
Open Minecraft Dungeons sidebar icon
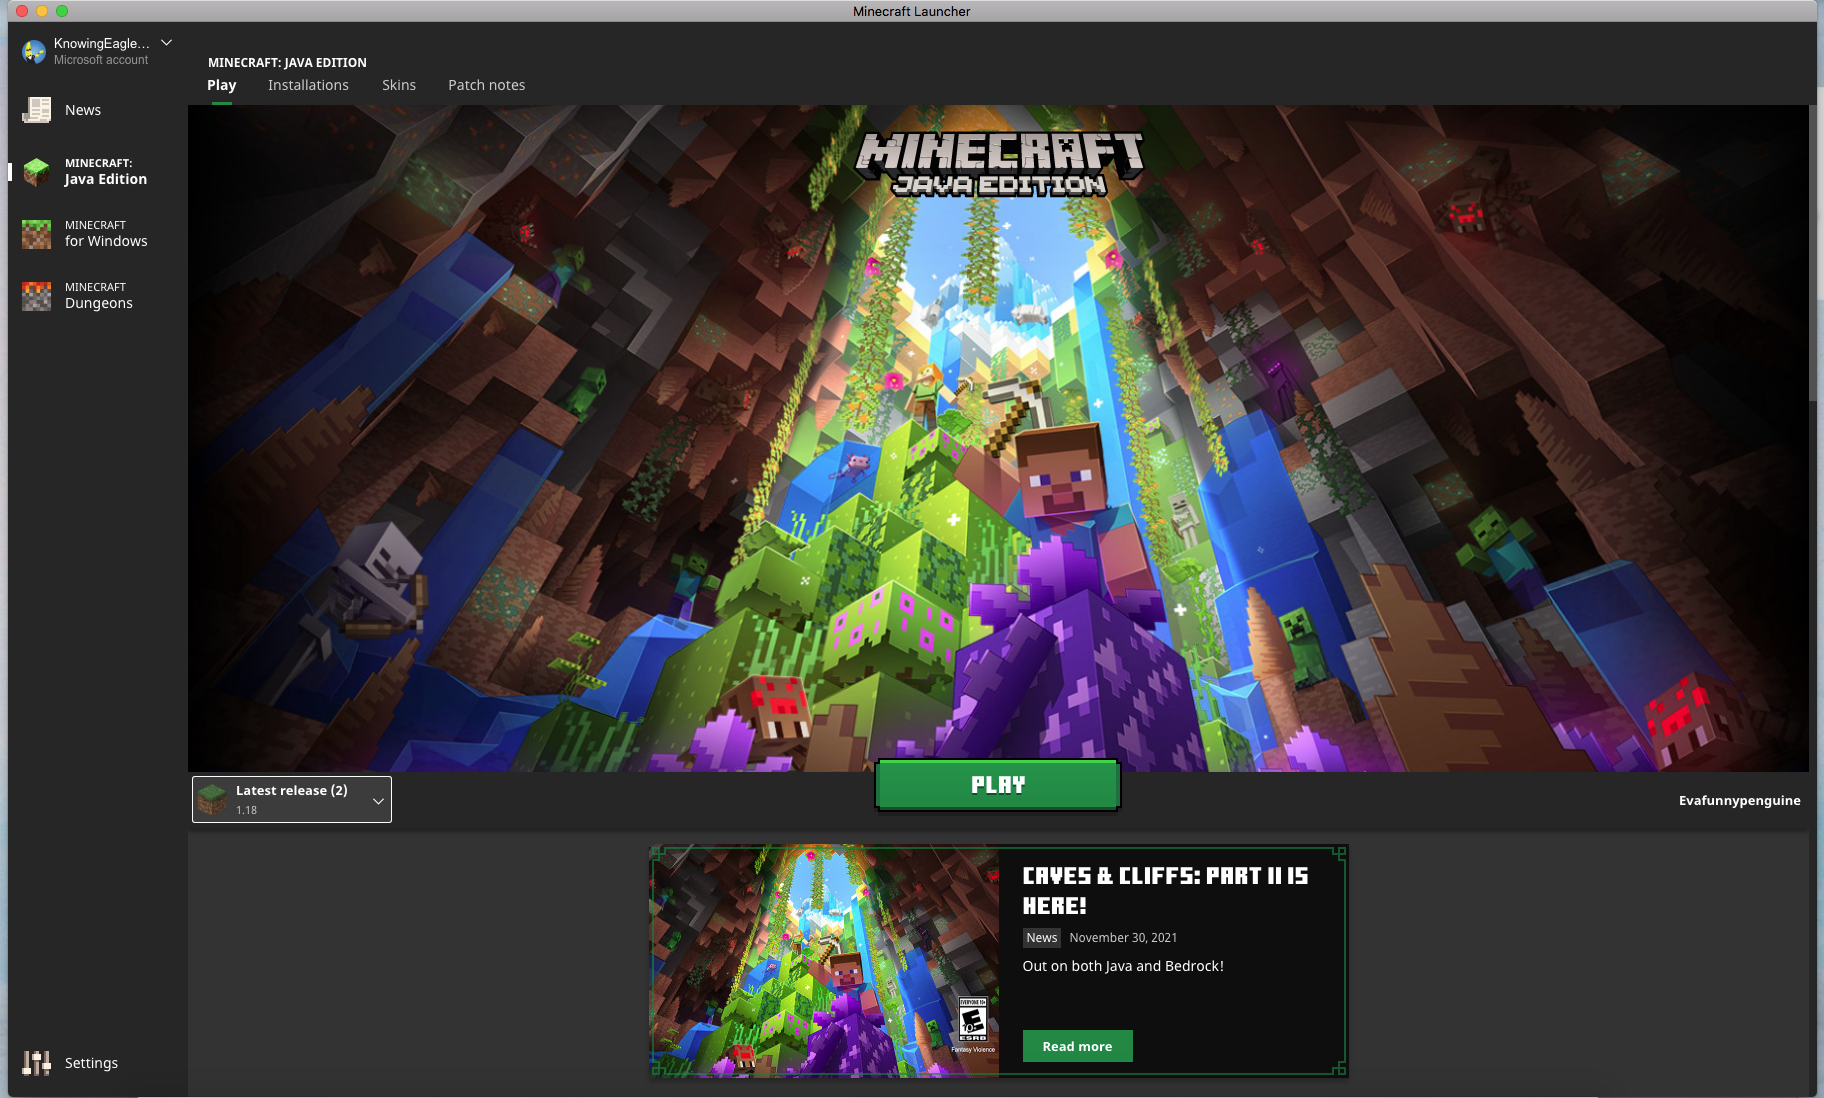(x=37, y=296)
